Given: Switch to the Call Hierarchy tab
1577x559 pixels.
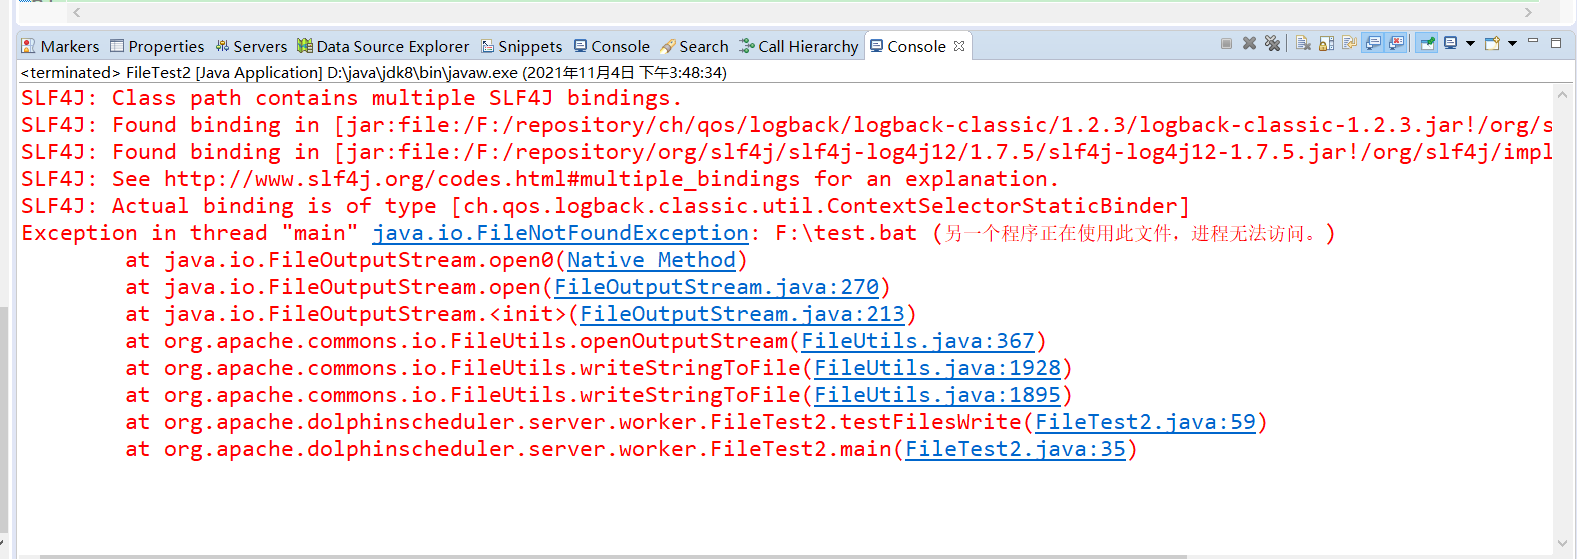Looking at the screenshot, I should click(799, 46).
